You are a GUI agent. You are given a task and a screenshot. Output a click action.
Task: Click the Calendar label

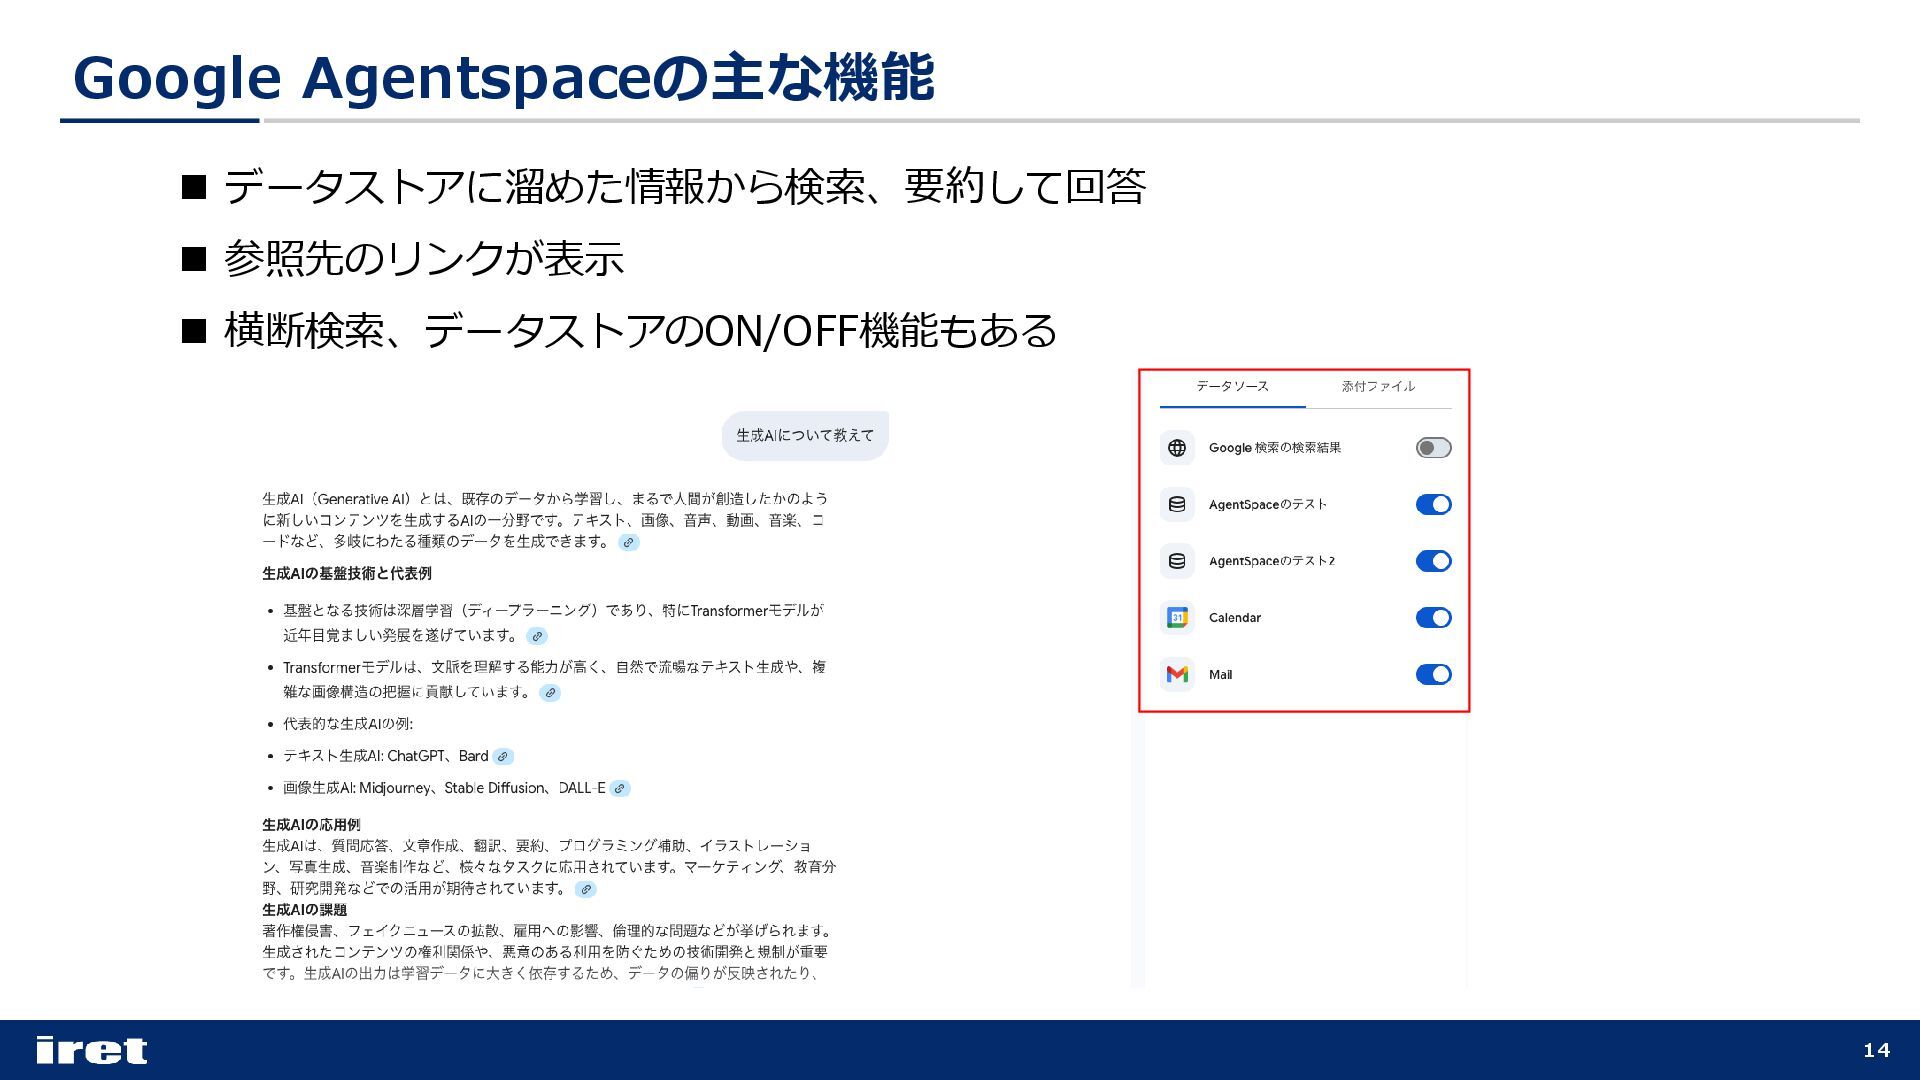[1235, 618]
